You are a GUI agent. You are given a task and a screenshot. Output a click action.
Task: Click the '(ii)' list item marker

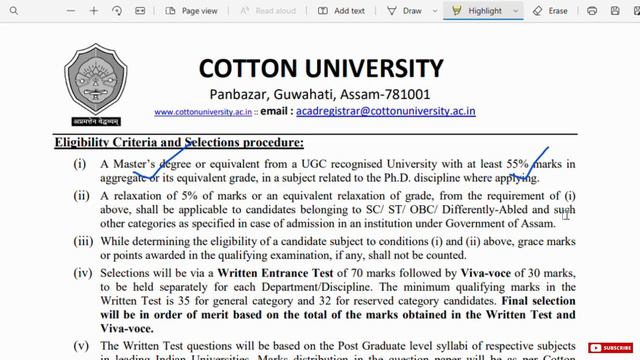[82, 196]
